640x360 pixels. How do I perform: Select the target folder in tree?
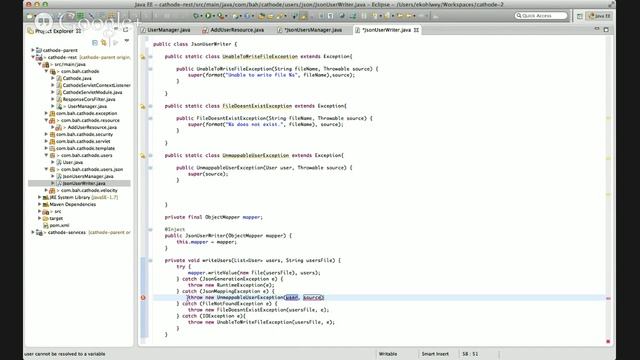56,218
